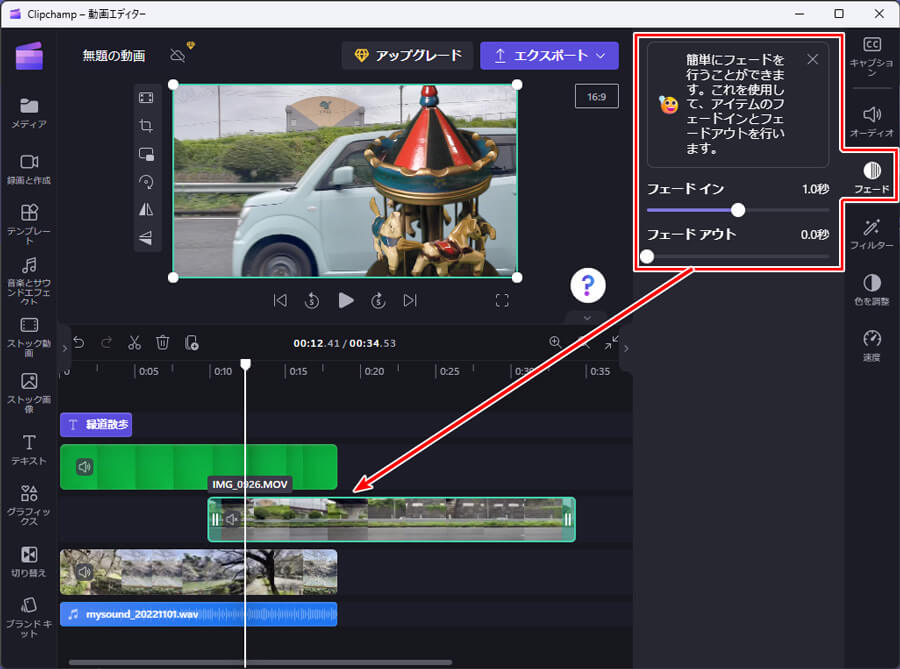This screenshot has height=669, width=900.
Task: Select the crop tool beside the preview
Action: click(x=146, y=126)
